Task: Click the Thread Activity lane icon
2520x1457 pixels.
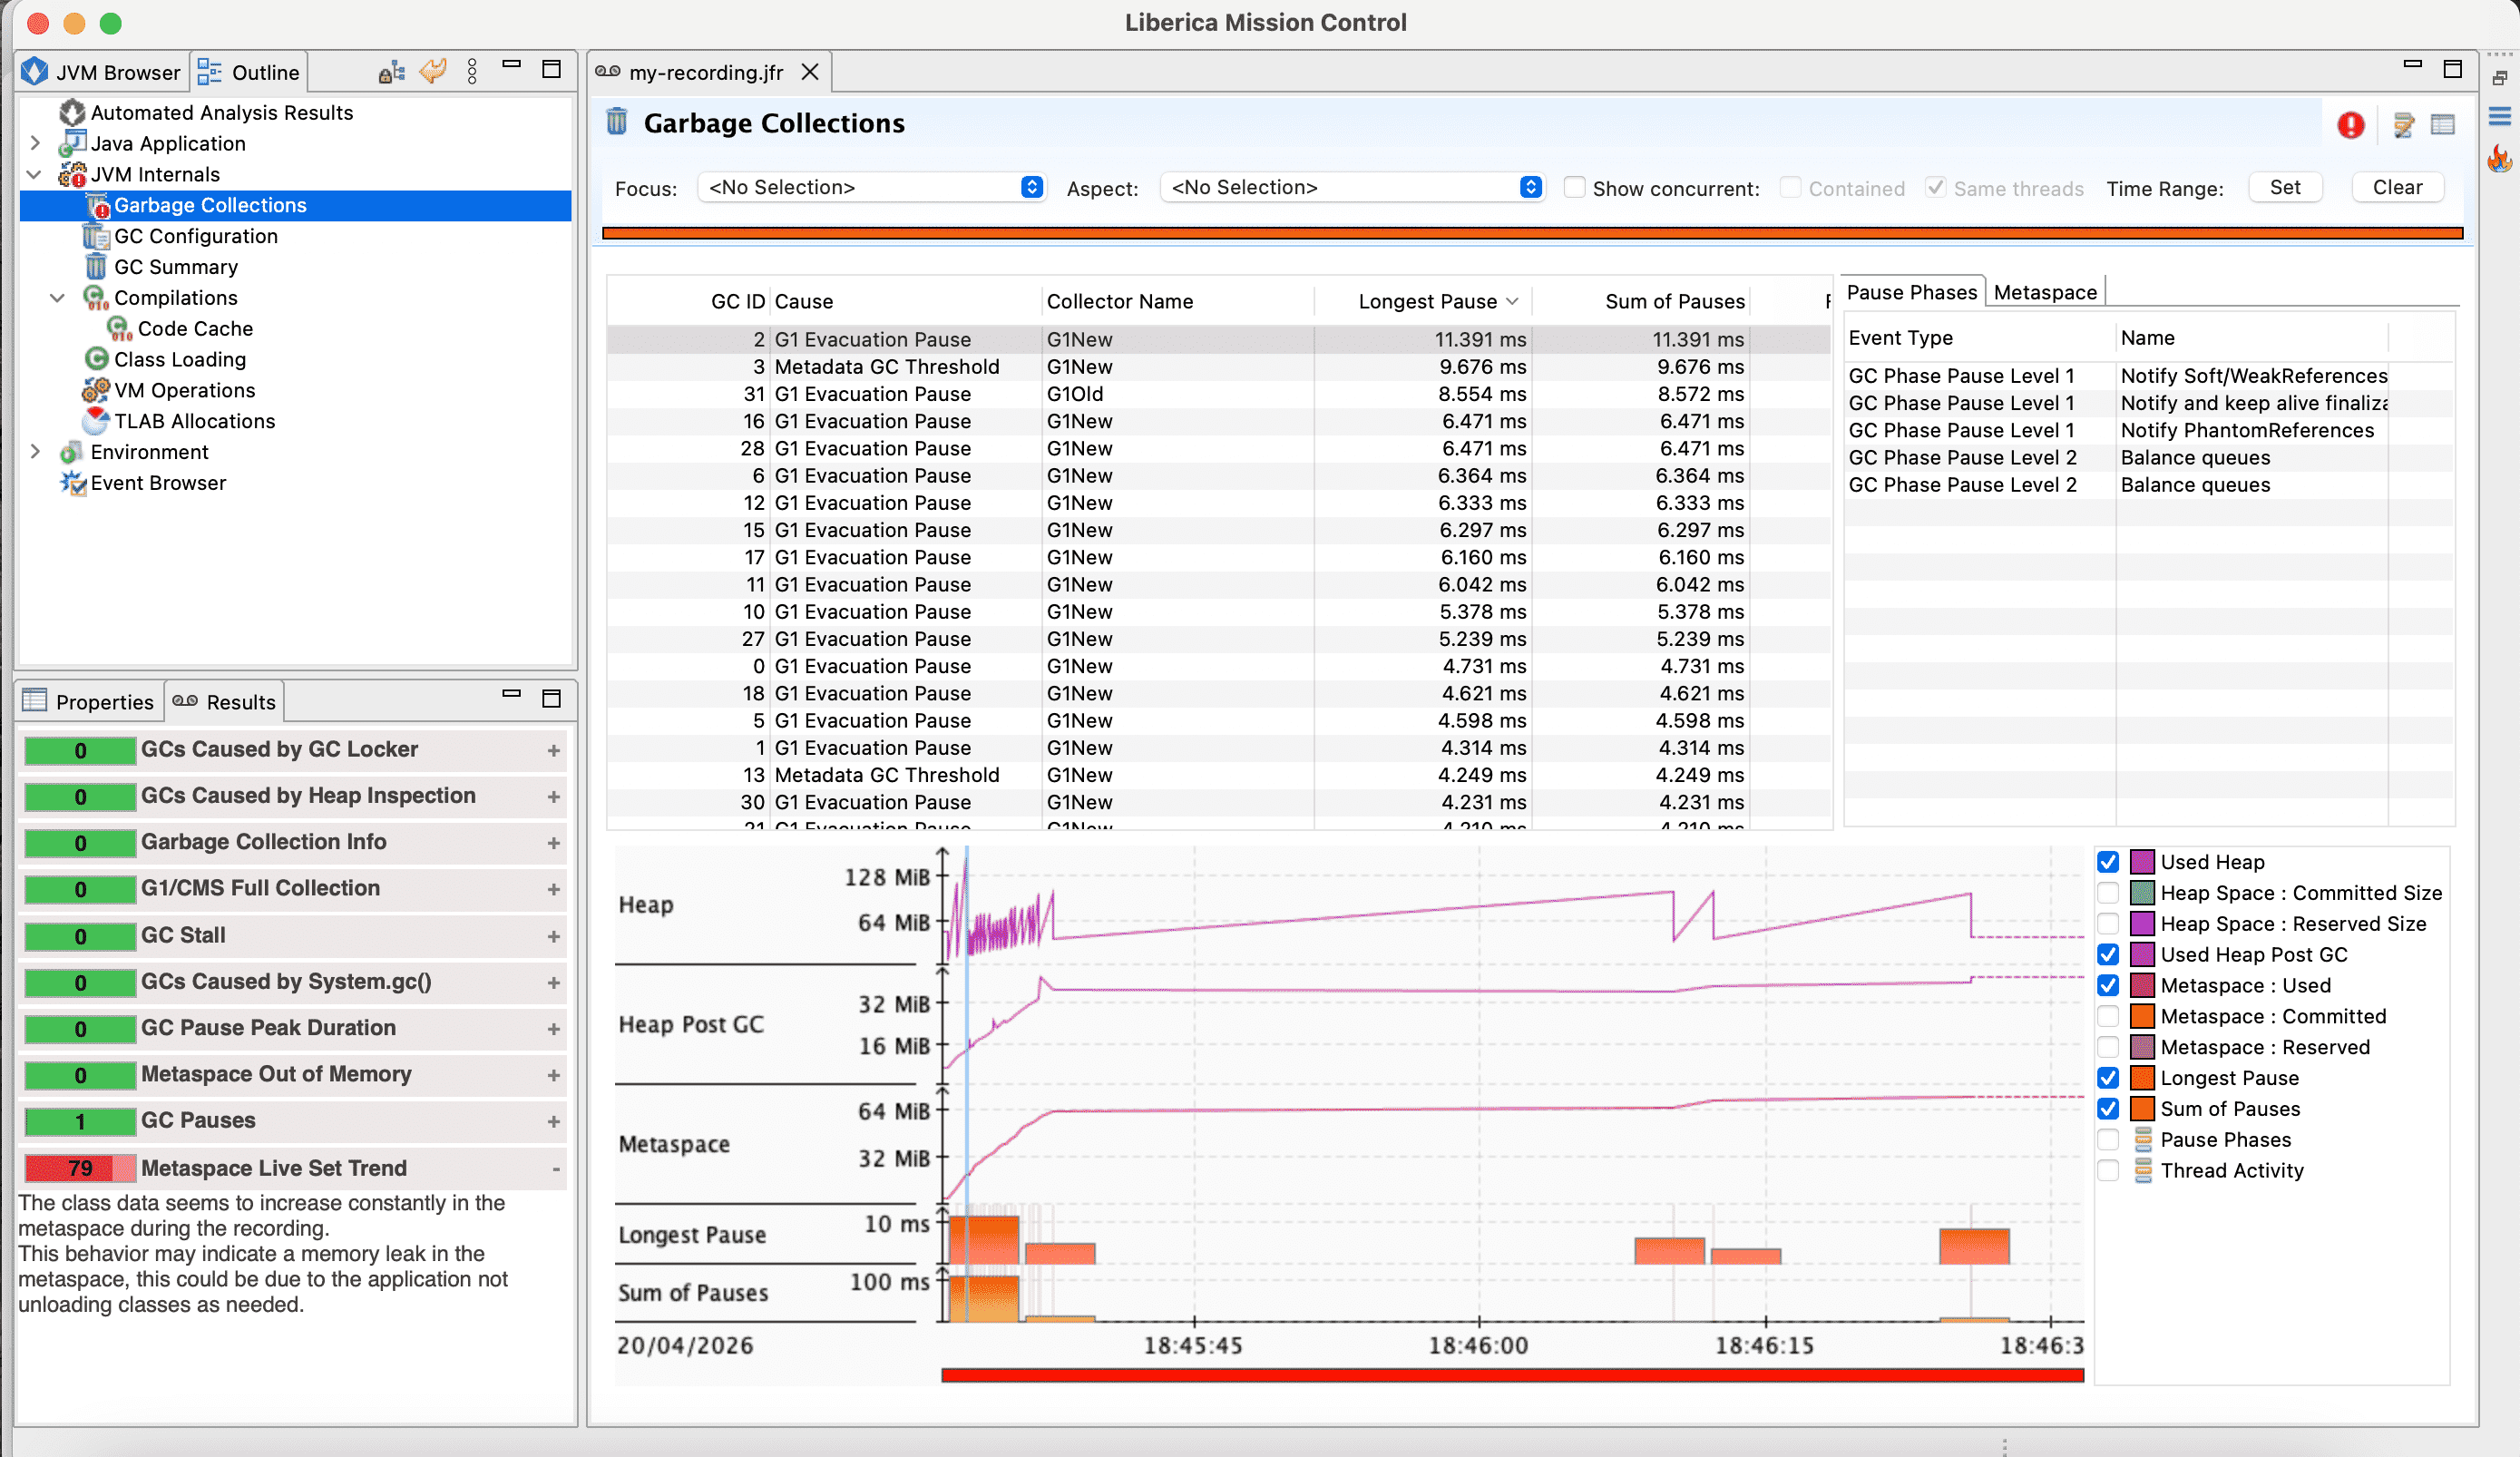Action: pos(2143,1170)
